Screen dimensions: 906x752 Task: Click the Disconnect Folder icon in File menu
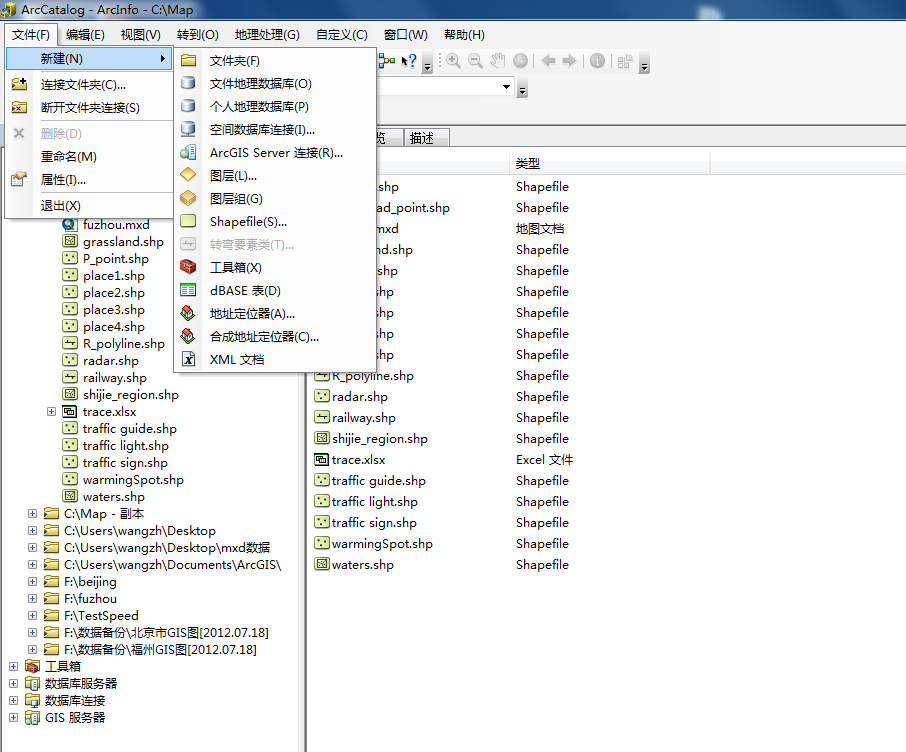(x=19, y=108)
